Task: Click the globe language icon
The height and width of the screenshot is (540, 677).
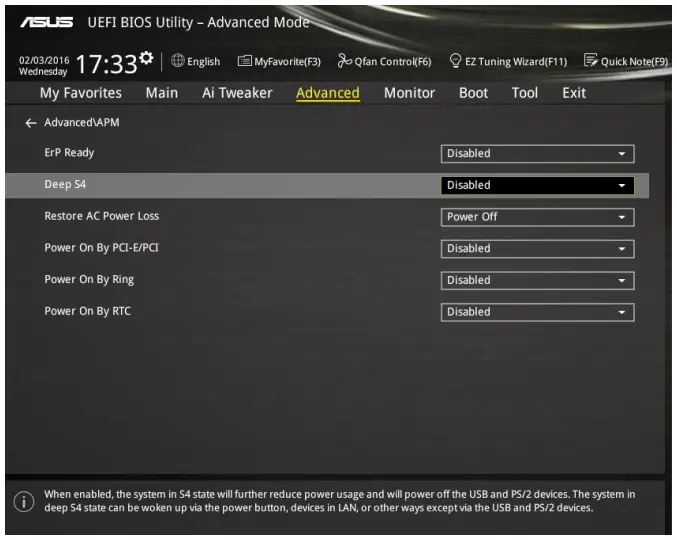Action: click(177, 61)
